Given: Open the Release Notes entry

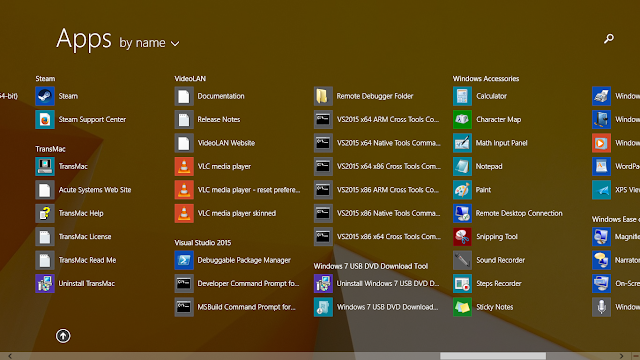Looking at the screenshot, I should pyautogui.click(x=207, y=120).
